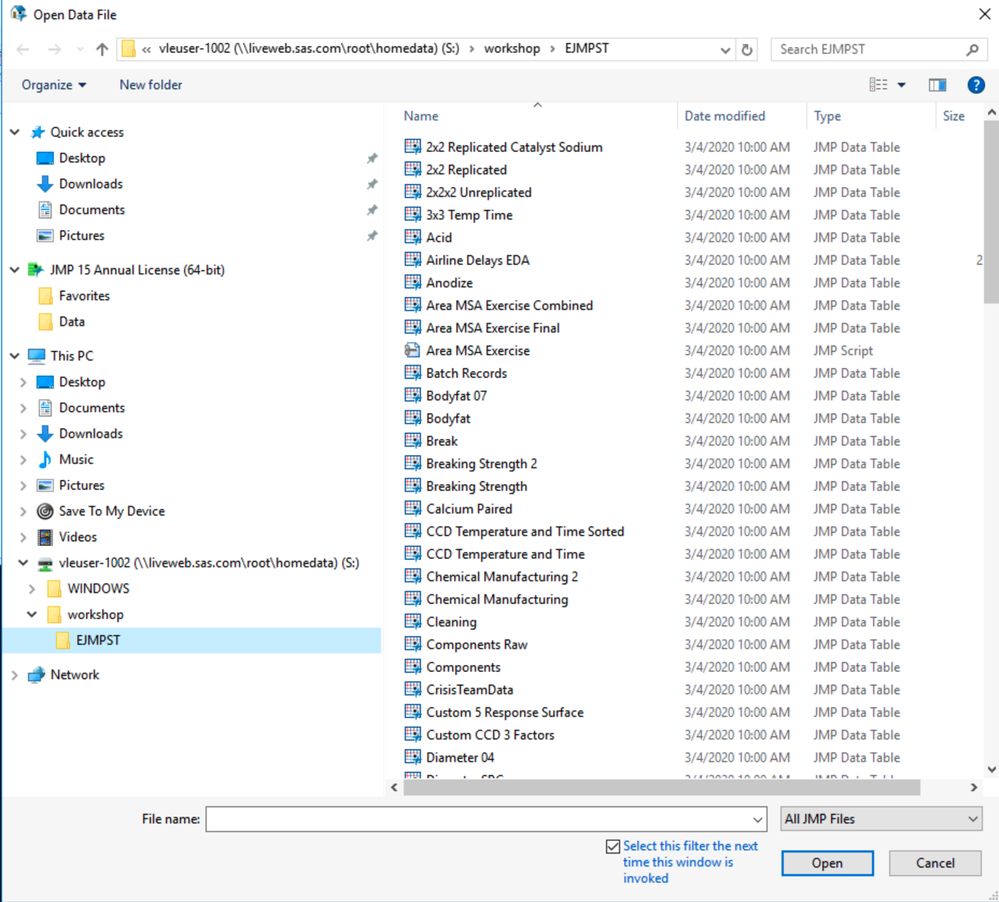Open the Organize menu
The image size is (999, 902).
tap(54, 85)
